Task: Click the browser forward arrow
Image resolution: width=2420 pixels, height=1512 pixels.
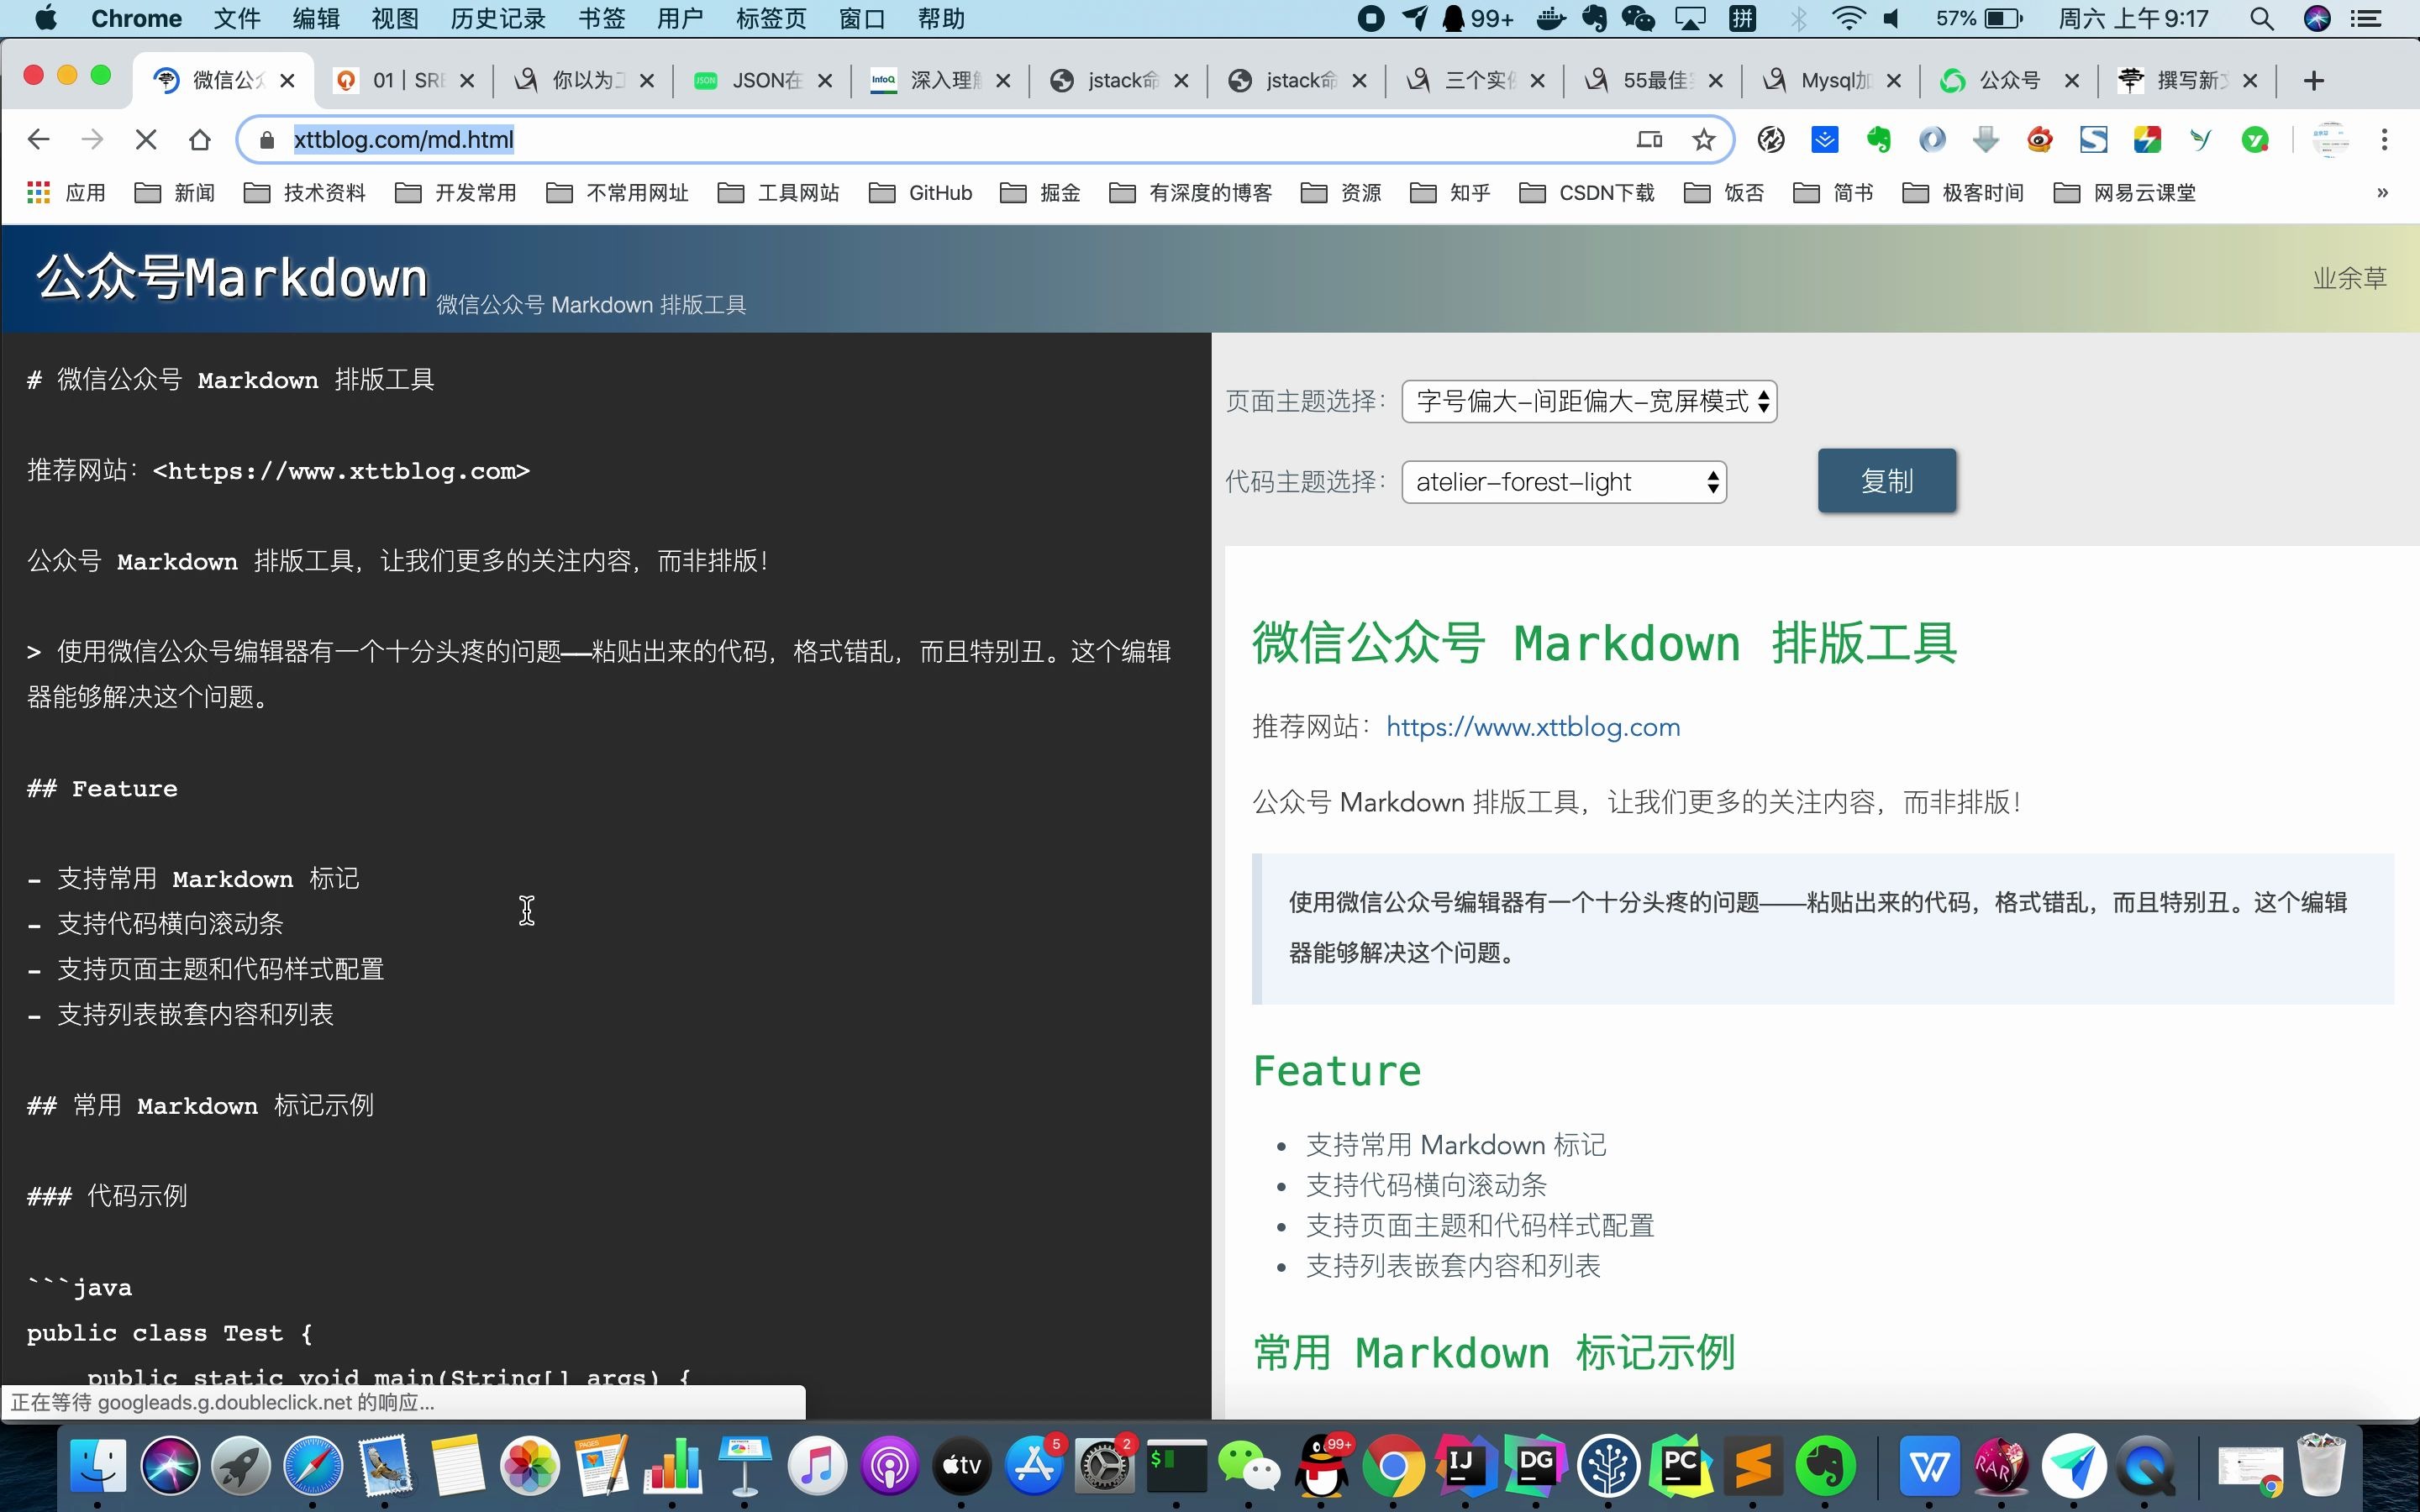Action: coord(92,140)
